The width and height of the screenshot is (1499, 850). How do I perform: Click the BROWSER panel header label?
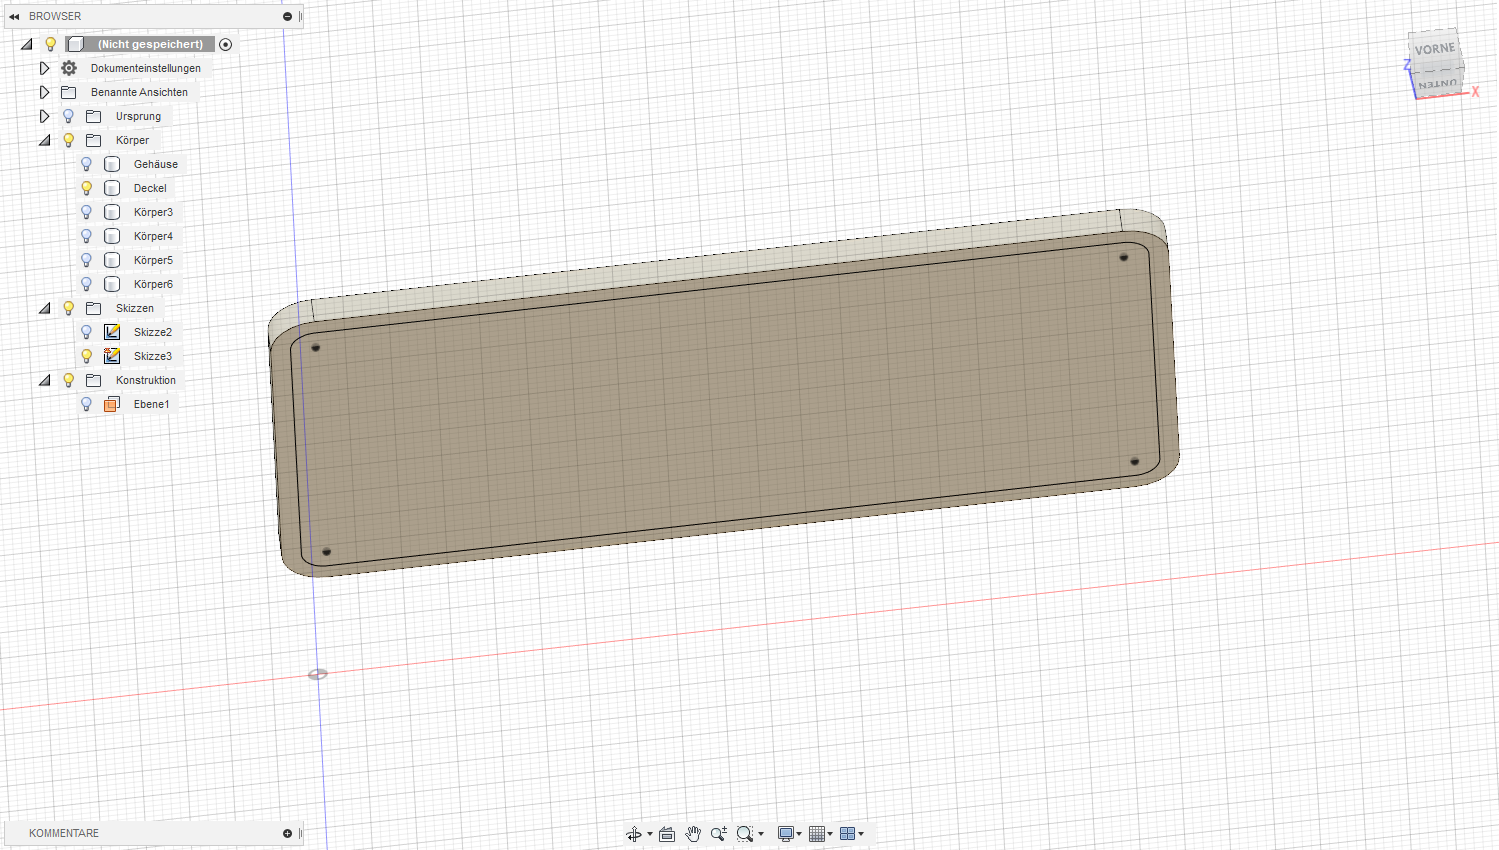(x=55, y=16)
